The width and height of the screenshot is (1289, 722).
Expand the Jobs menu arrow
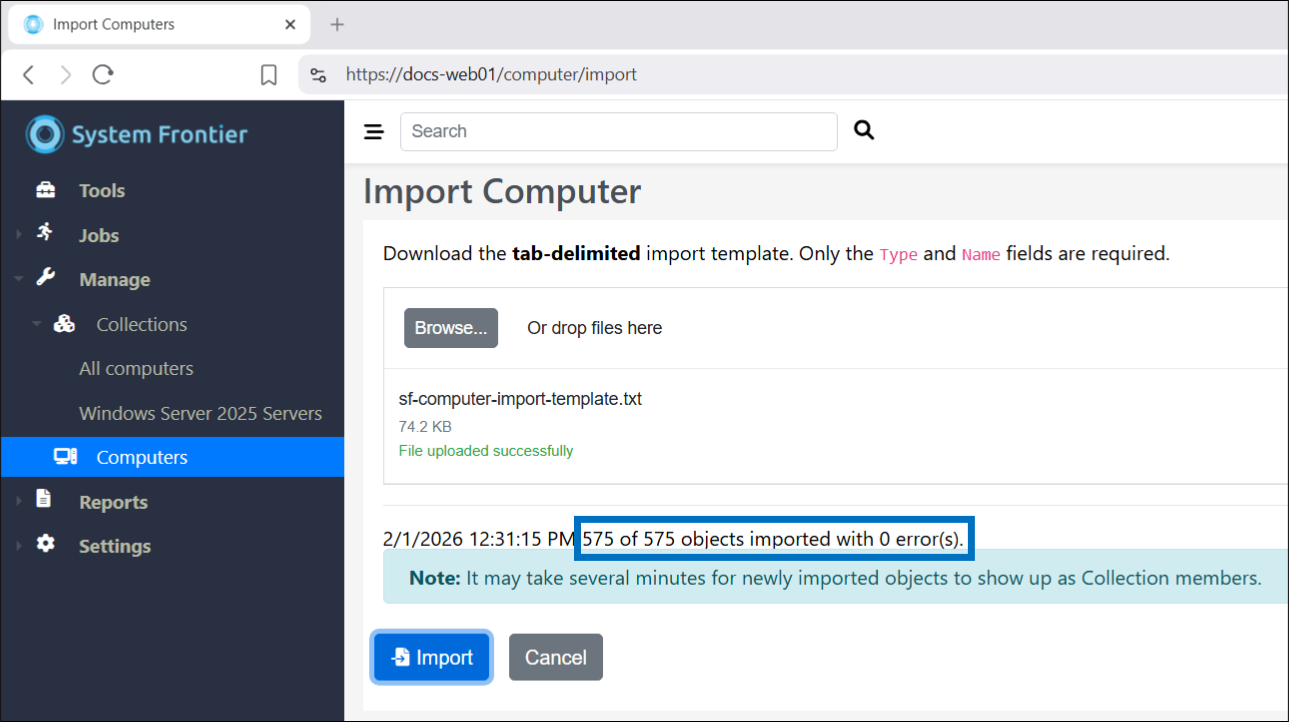pyautogui.click(x=18, y=235)
